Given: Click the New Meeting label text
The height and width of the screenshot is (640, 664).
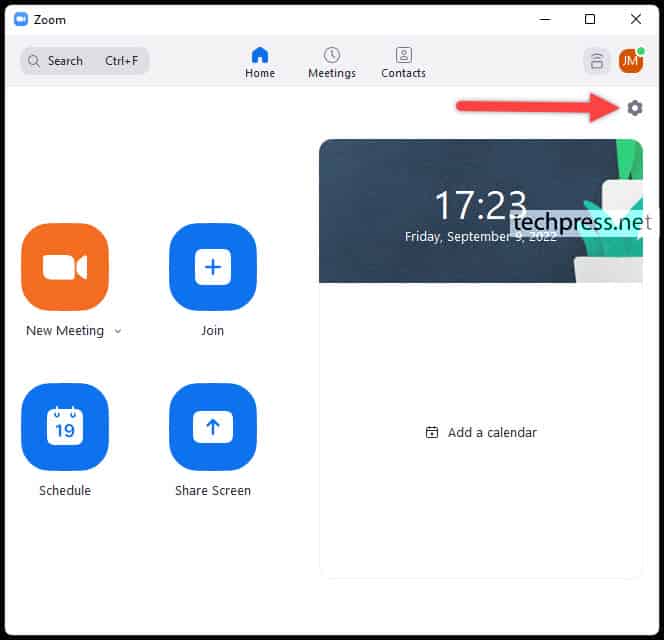Looking at the screenshot, I should 65,331.
